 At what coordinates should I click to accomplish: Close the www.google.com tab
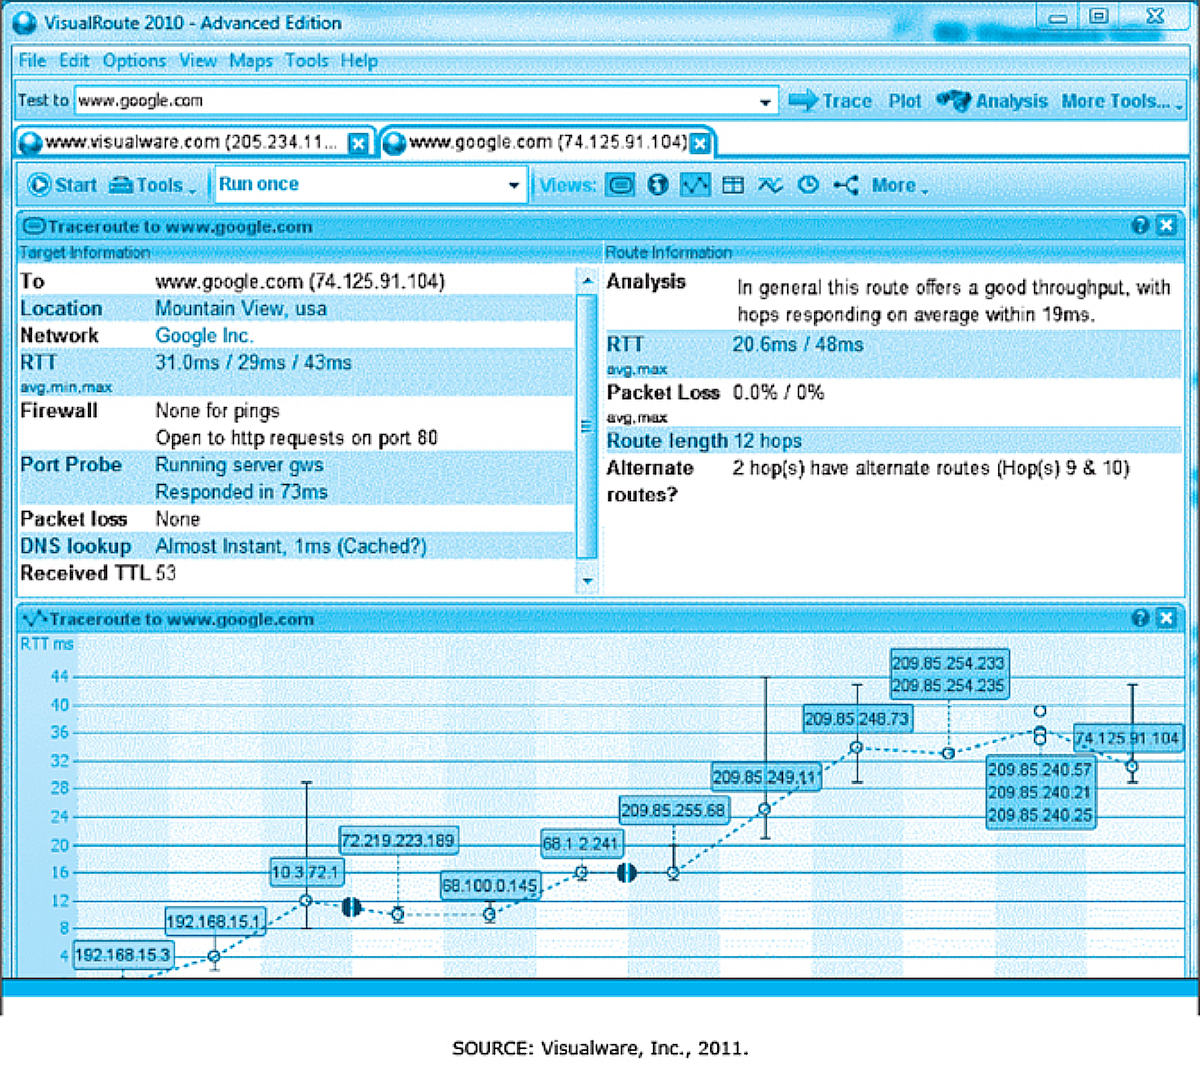pos(701,143)
